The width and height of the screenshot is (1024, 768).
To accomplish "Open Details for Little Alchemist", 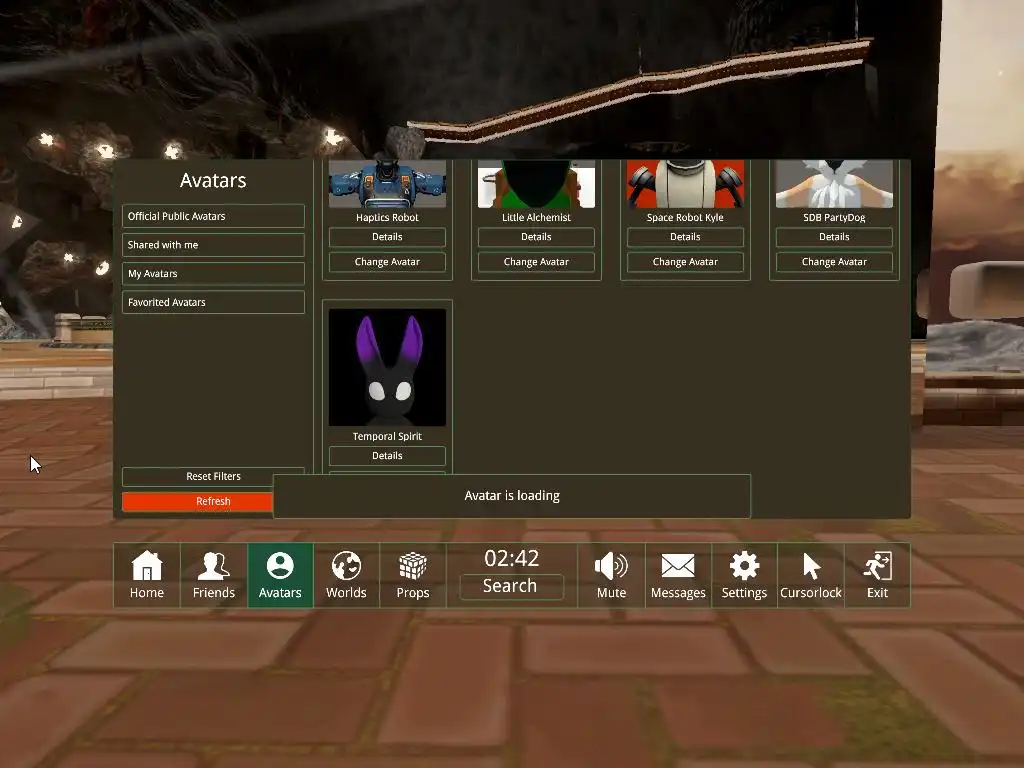I will [536, 237].
